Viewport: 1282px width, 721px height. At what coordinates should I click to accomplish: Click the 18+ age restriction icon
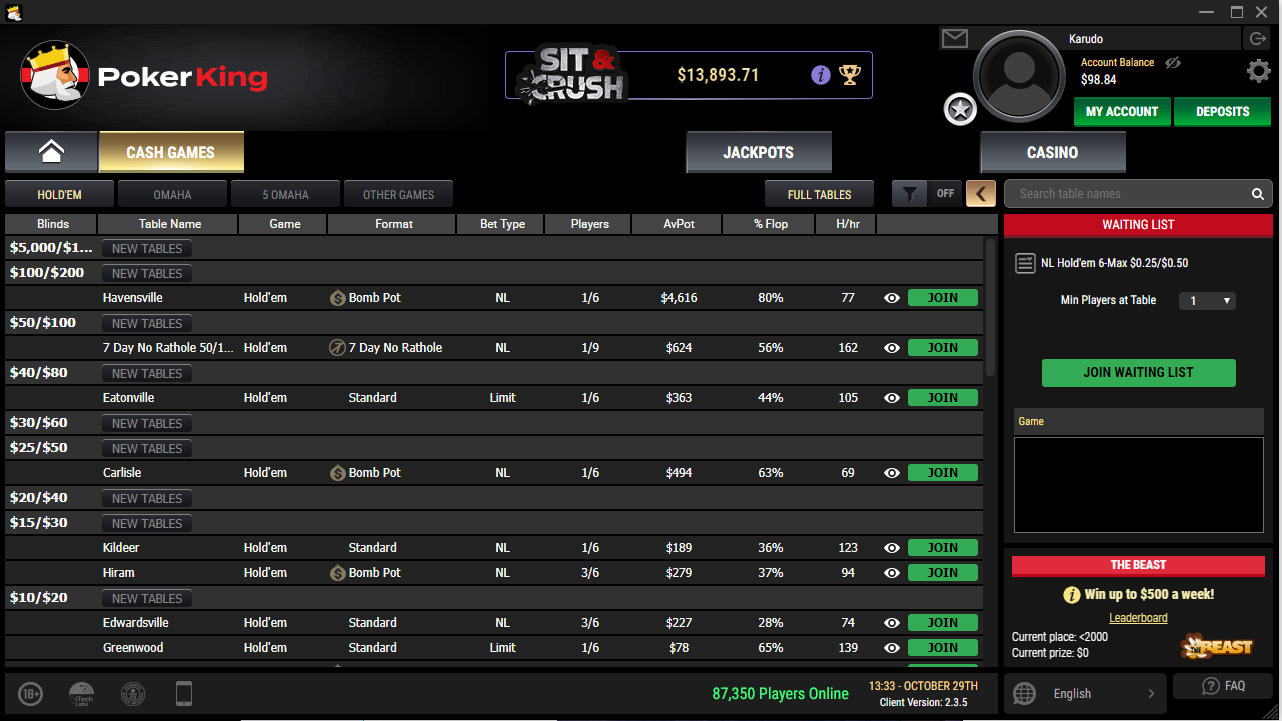click(31, 693)
